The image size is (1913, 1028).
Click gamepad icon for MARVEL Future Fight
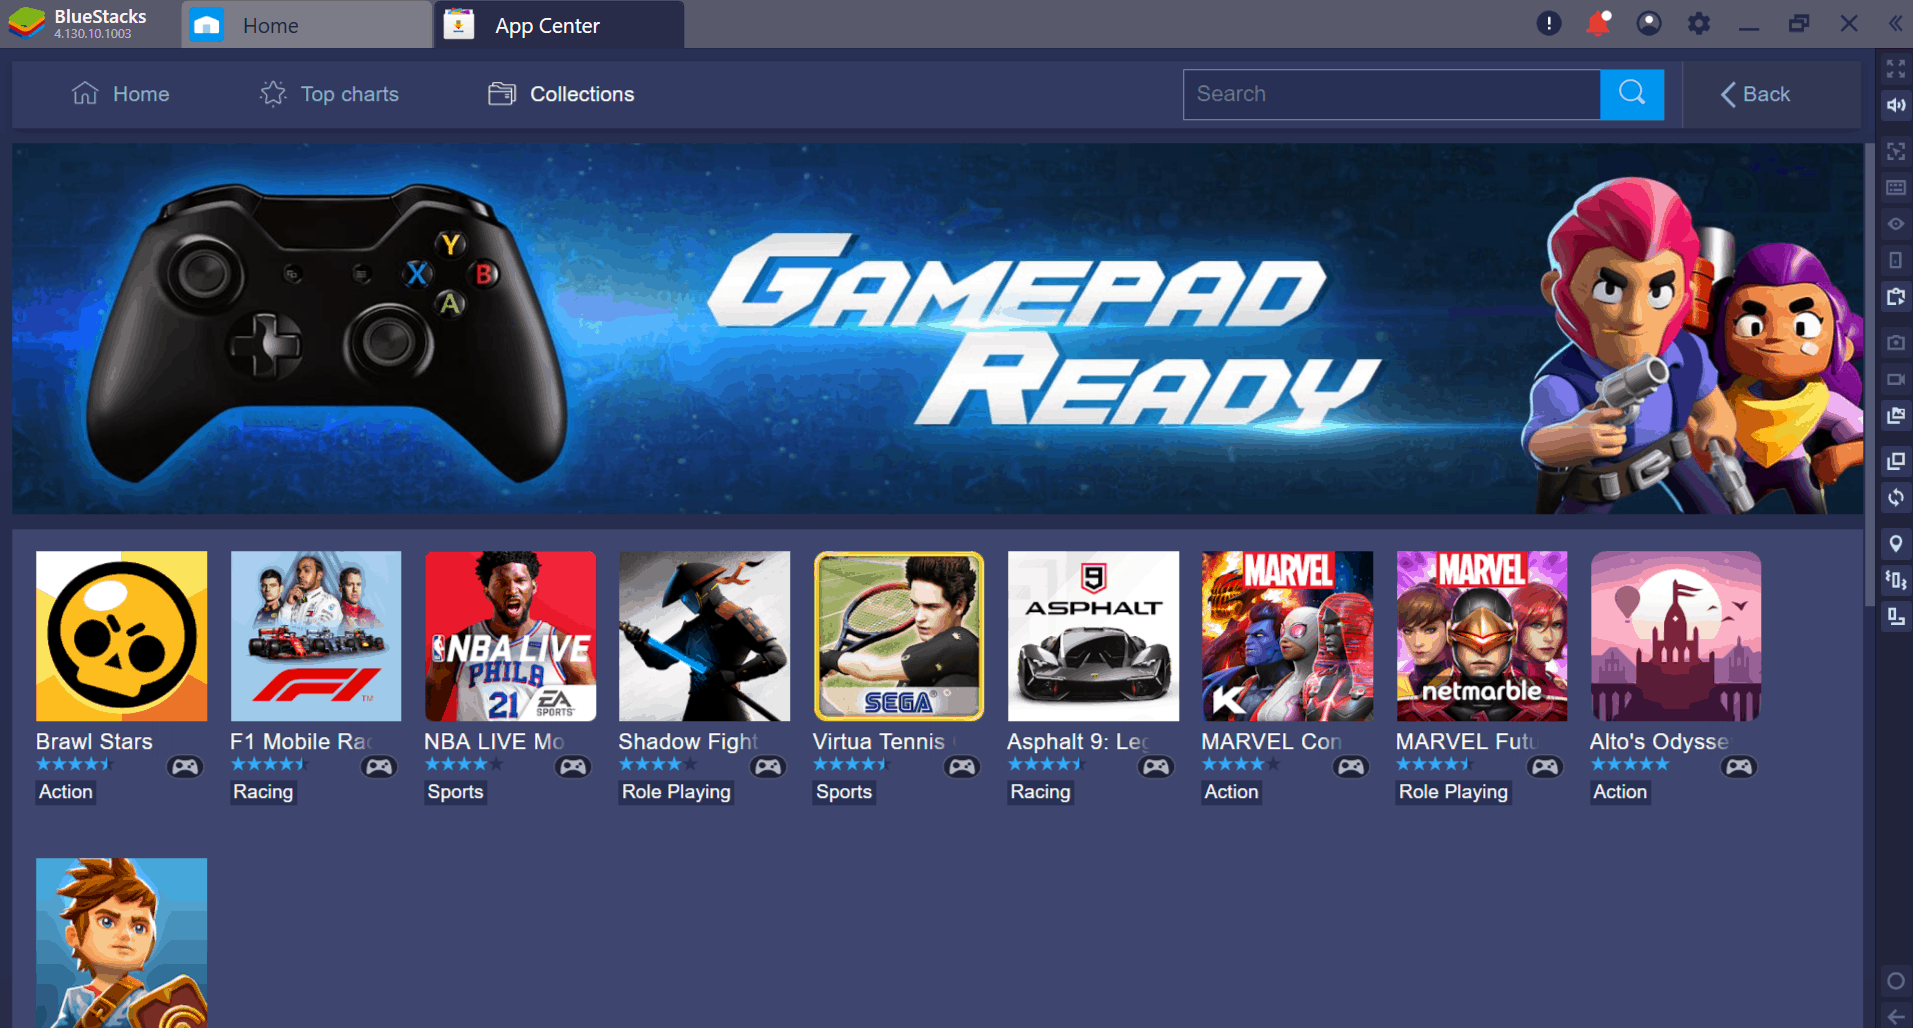tap(1545, 767)
